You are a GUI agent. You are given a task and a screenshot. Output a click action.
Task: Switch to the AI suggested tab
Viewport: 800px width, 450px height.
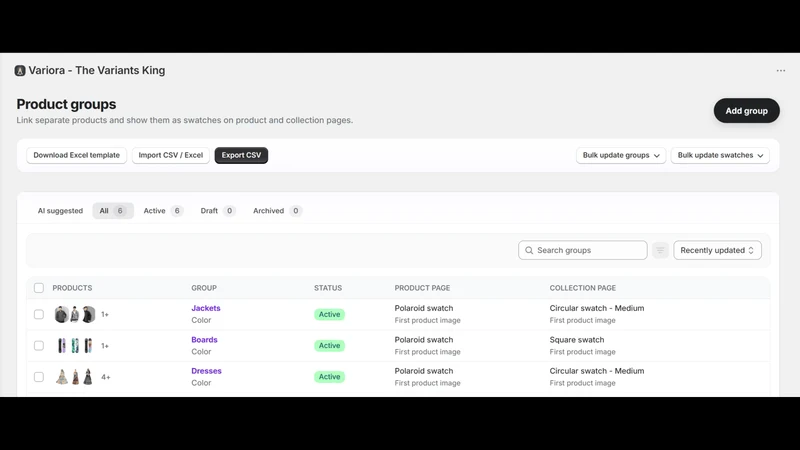[x=60, y=211]
